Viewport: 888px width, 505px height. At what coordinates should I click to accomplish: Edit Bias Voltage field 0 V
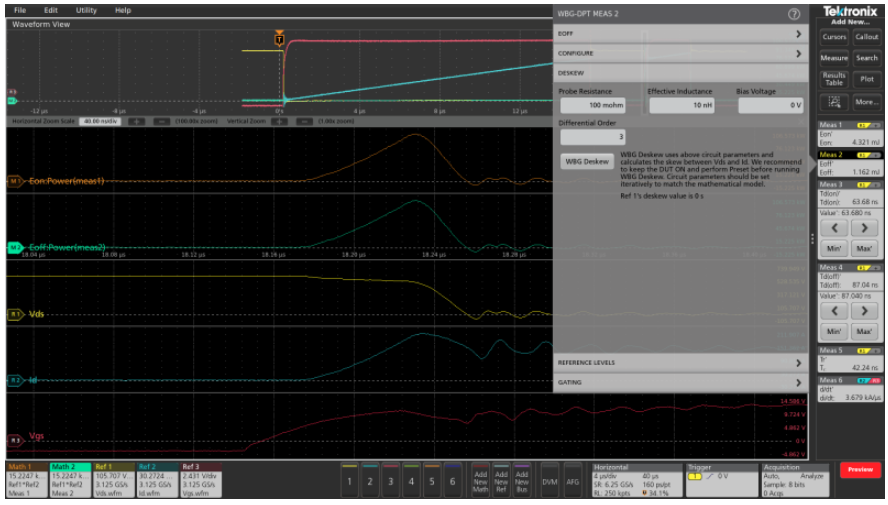coord(771,105)
